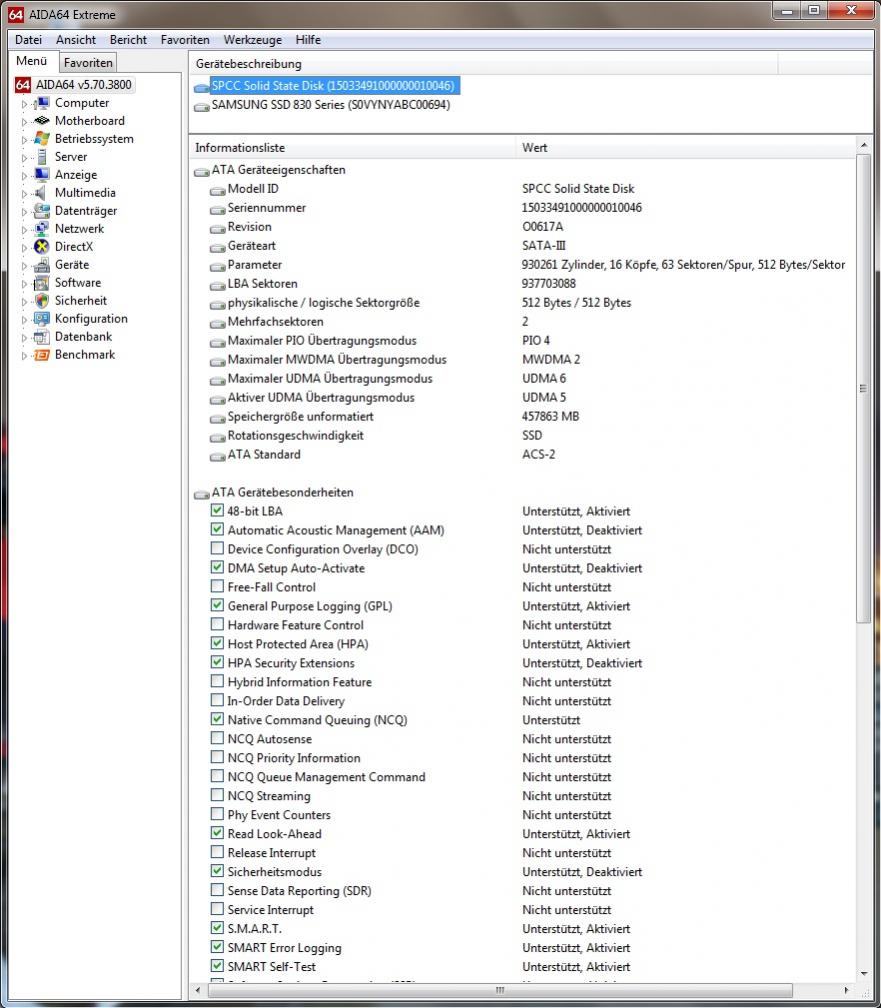Toggle the Sicherheitsmodus checkbox
This screenshot has height=1008, width=881.
217,871
